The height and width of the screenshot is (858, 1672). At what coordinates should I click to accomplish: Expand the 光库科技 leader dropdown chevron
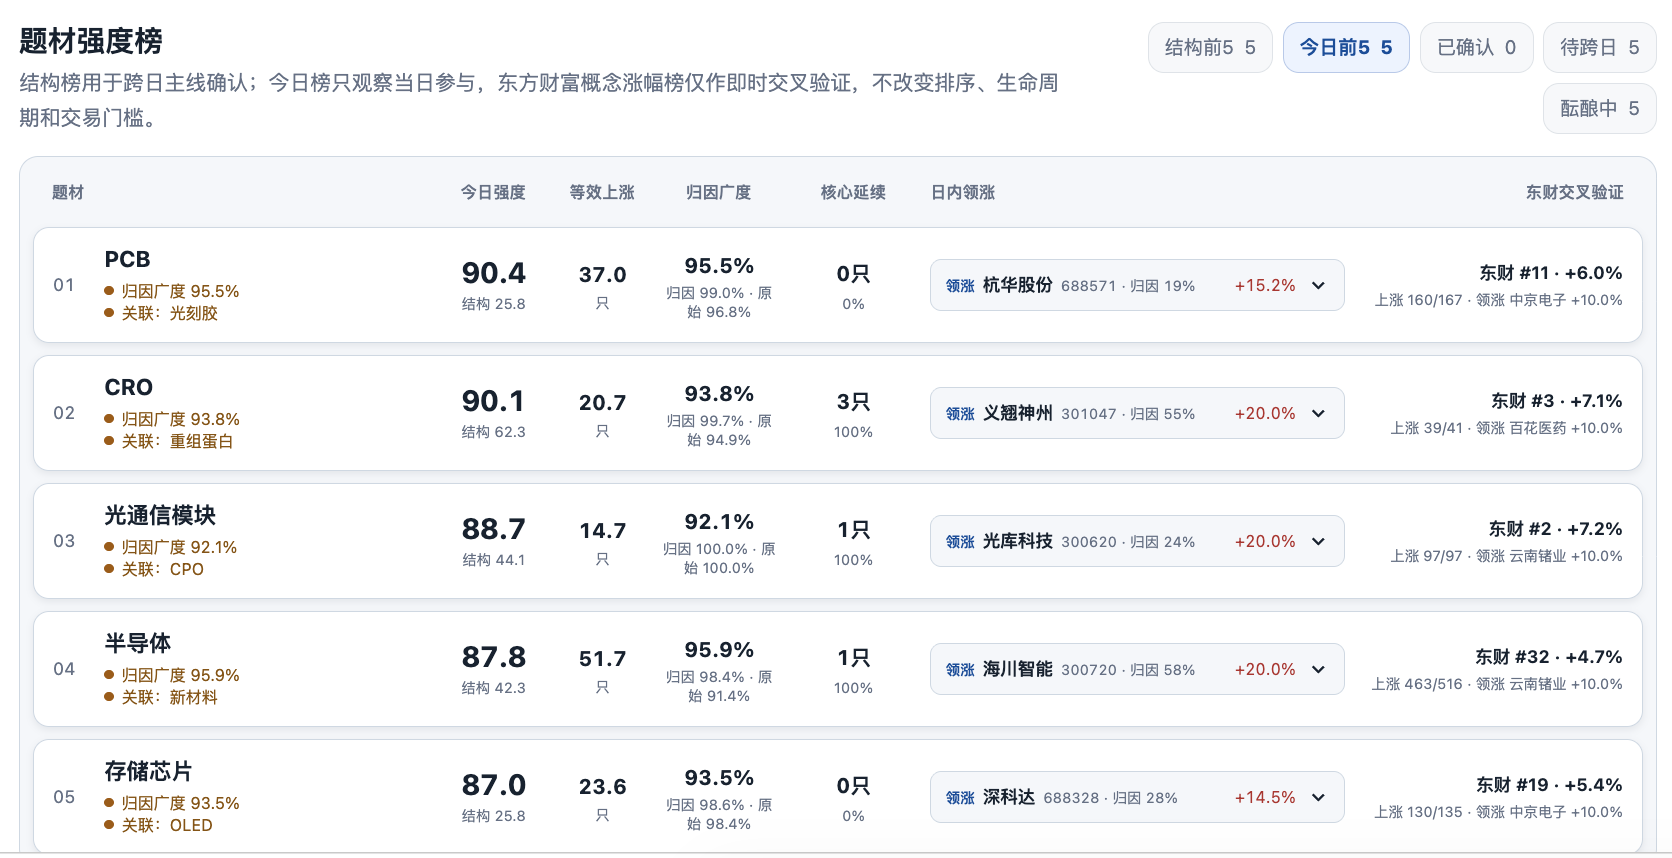(x=1318, y=542)
